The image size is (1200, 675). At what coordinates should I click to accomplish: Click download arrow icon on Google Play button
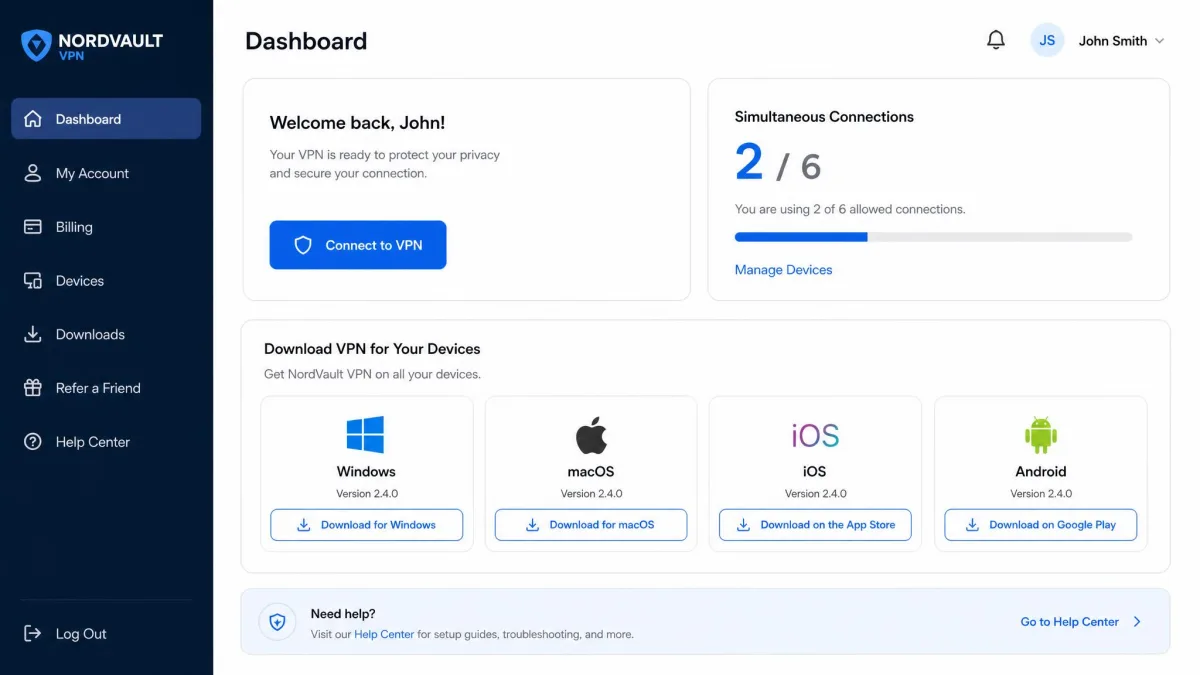click(x=972, y=525)
